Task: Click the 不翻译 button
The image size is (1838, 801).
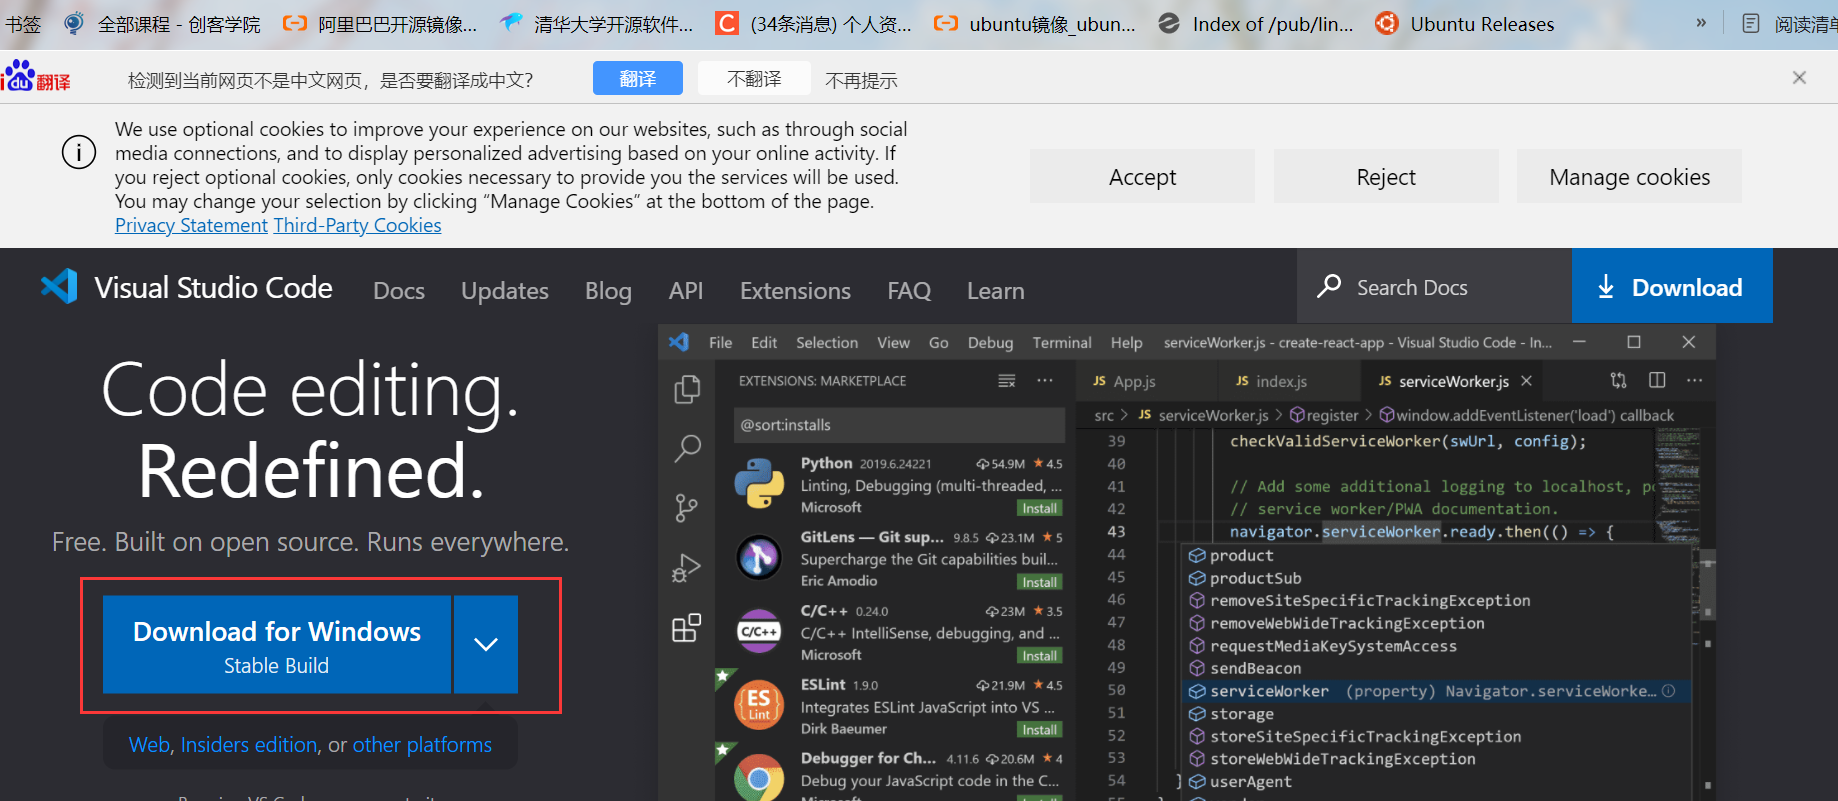Action: tap(754, 78)
